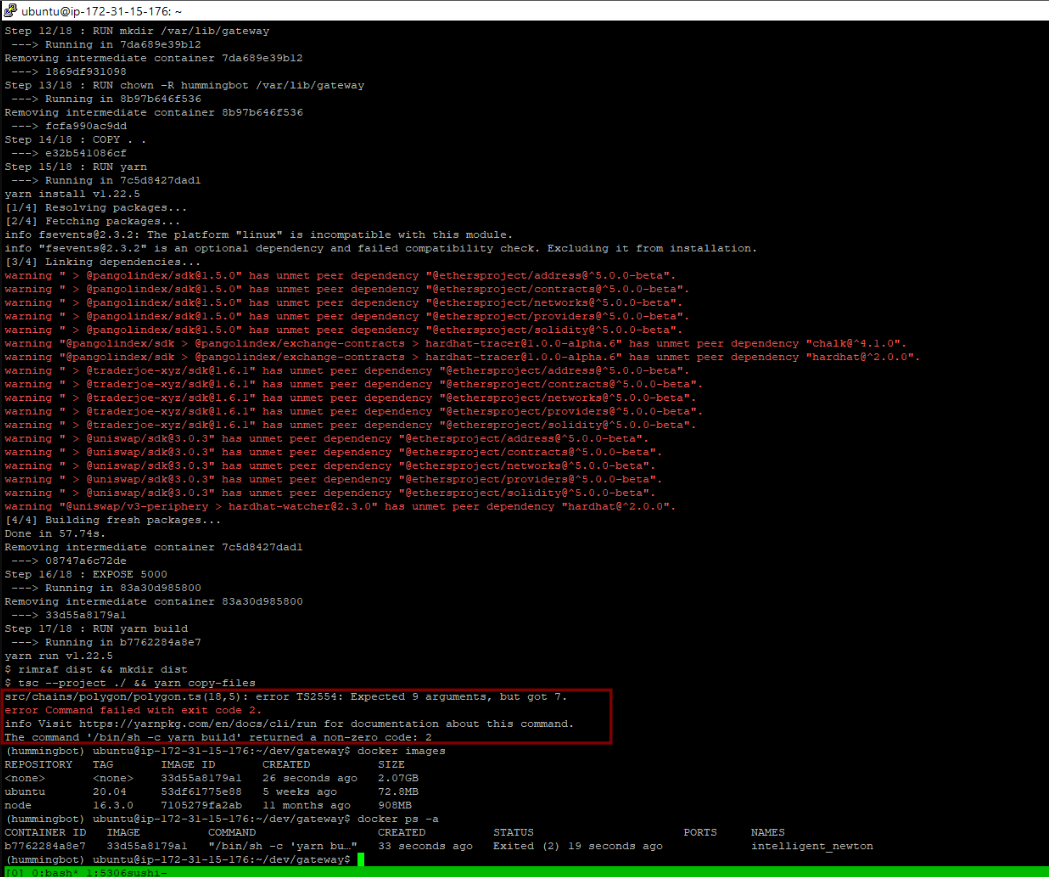Image resolution: width=1049 pixels, height=877 pixels.
Task: Click the TAG column header
Action: pyautogui.click(x=103, y=765)
